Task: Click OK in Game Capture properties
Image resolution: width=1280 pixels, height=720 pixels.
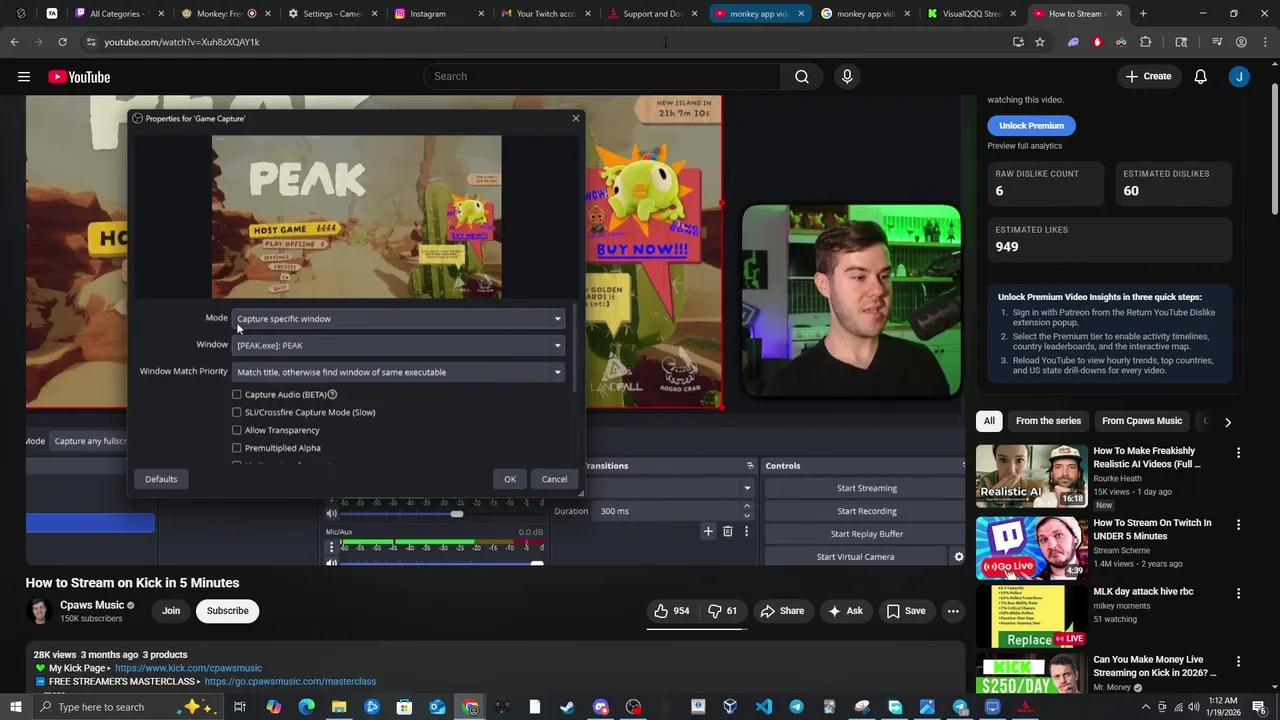Action: coord(510,479)
